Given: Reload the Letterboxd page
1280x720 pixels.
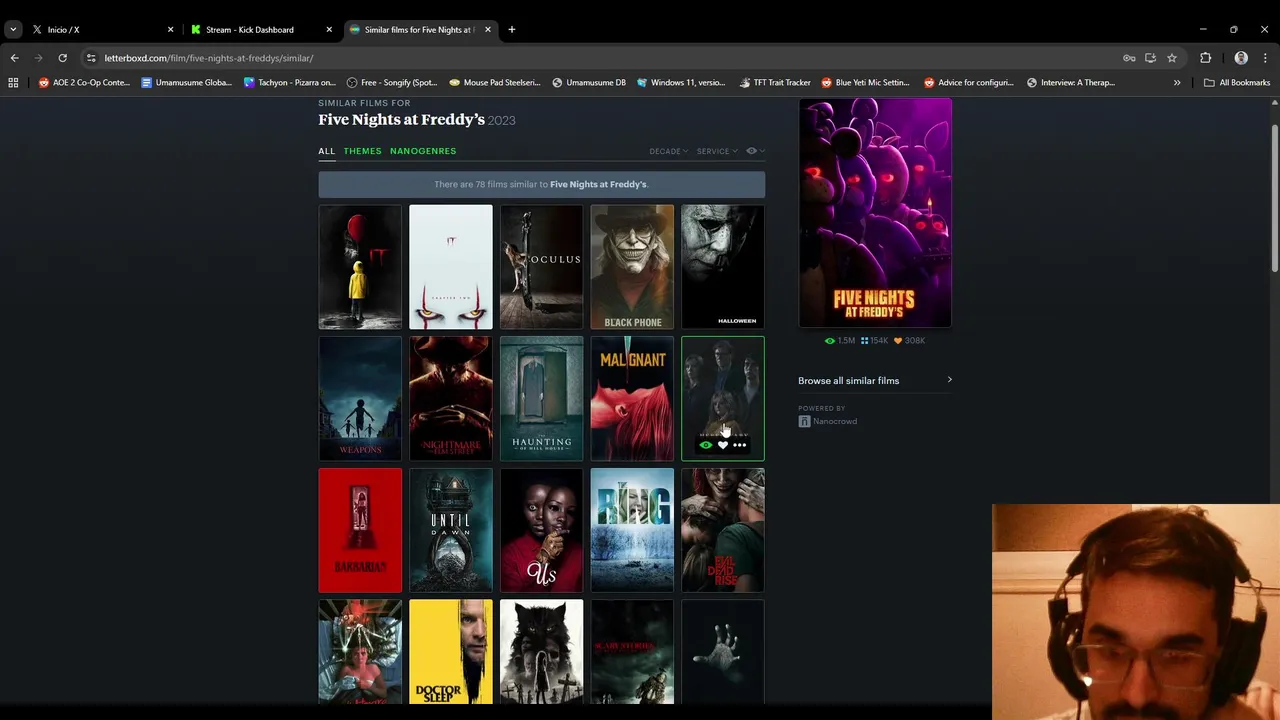Looking at the screenshot, I should [x=62, y=58].
